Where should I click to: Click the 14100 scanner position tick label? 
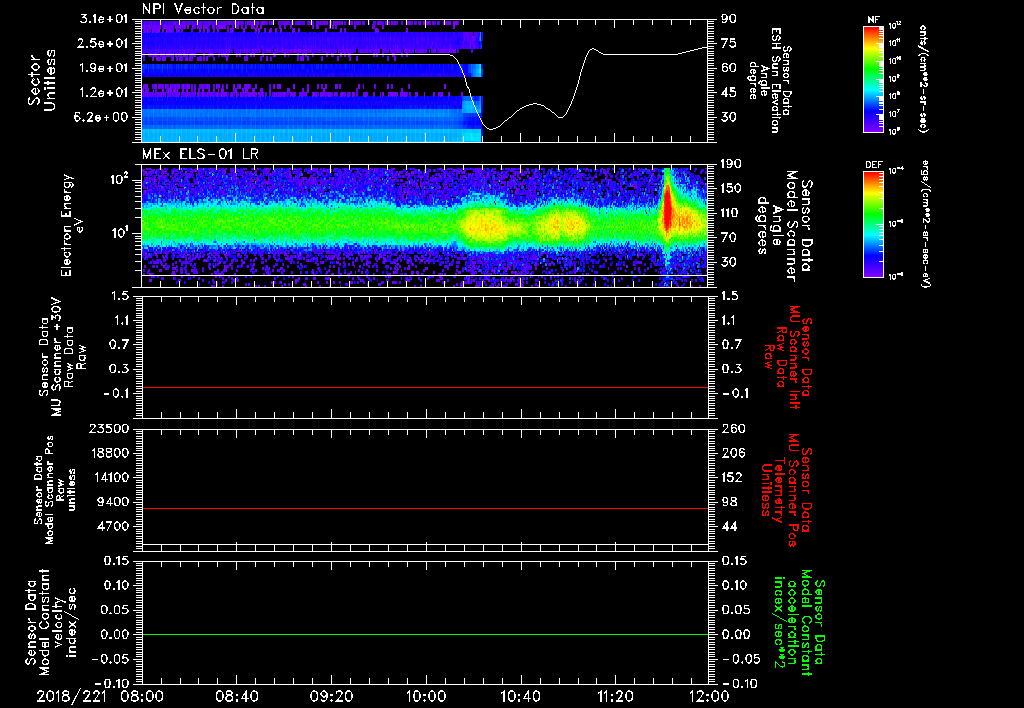tap(109, 477)
